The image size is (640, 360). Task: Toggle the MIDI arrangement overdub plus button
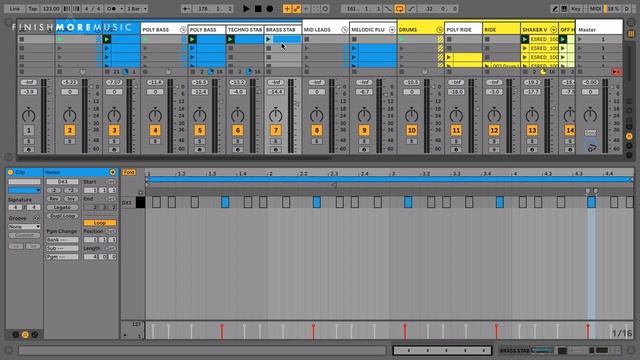click(x=287, y=9)
